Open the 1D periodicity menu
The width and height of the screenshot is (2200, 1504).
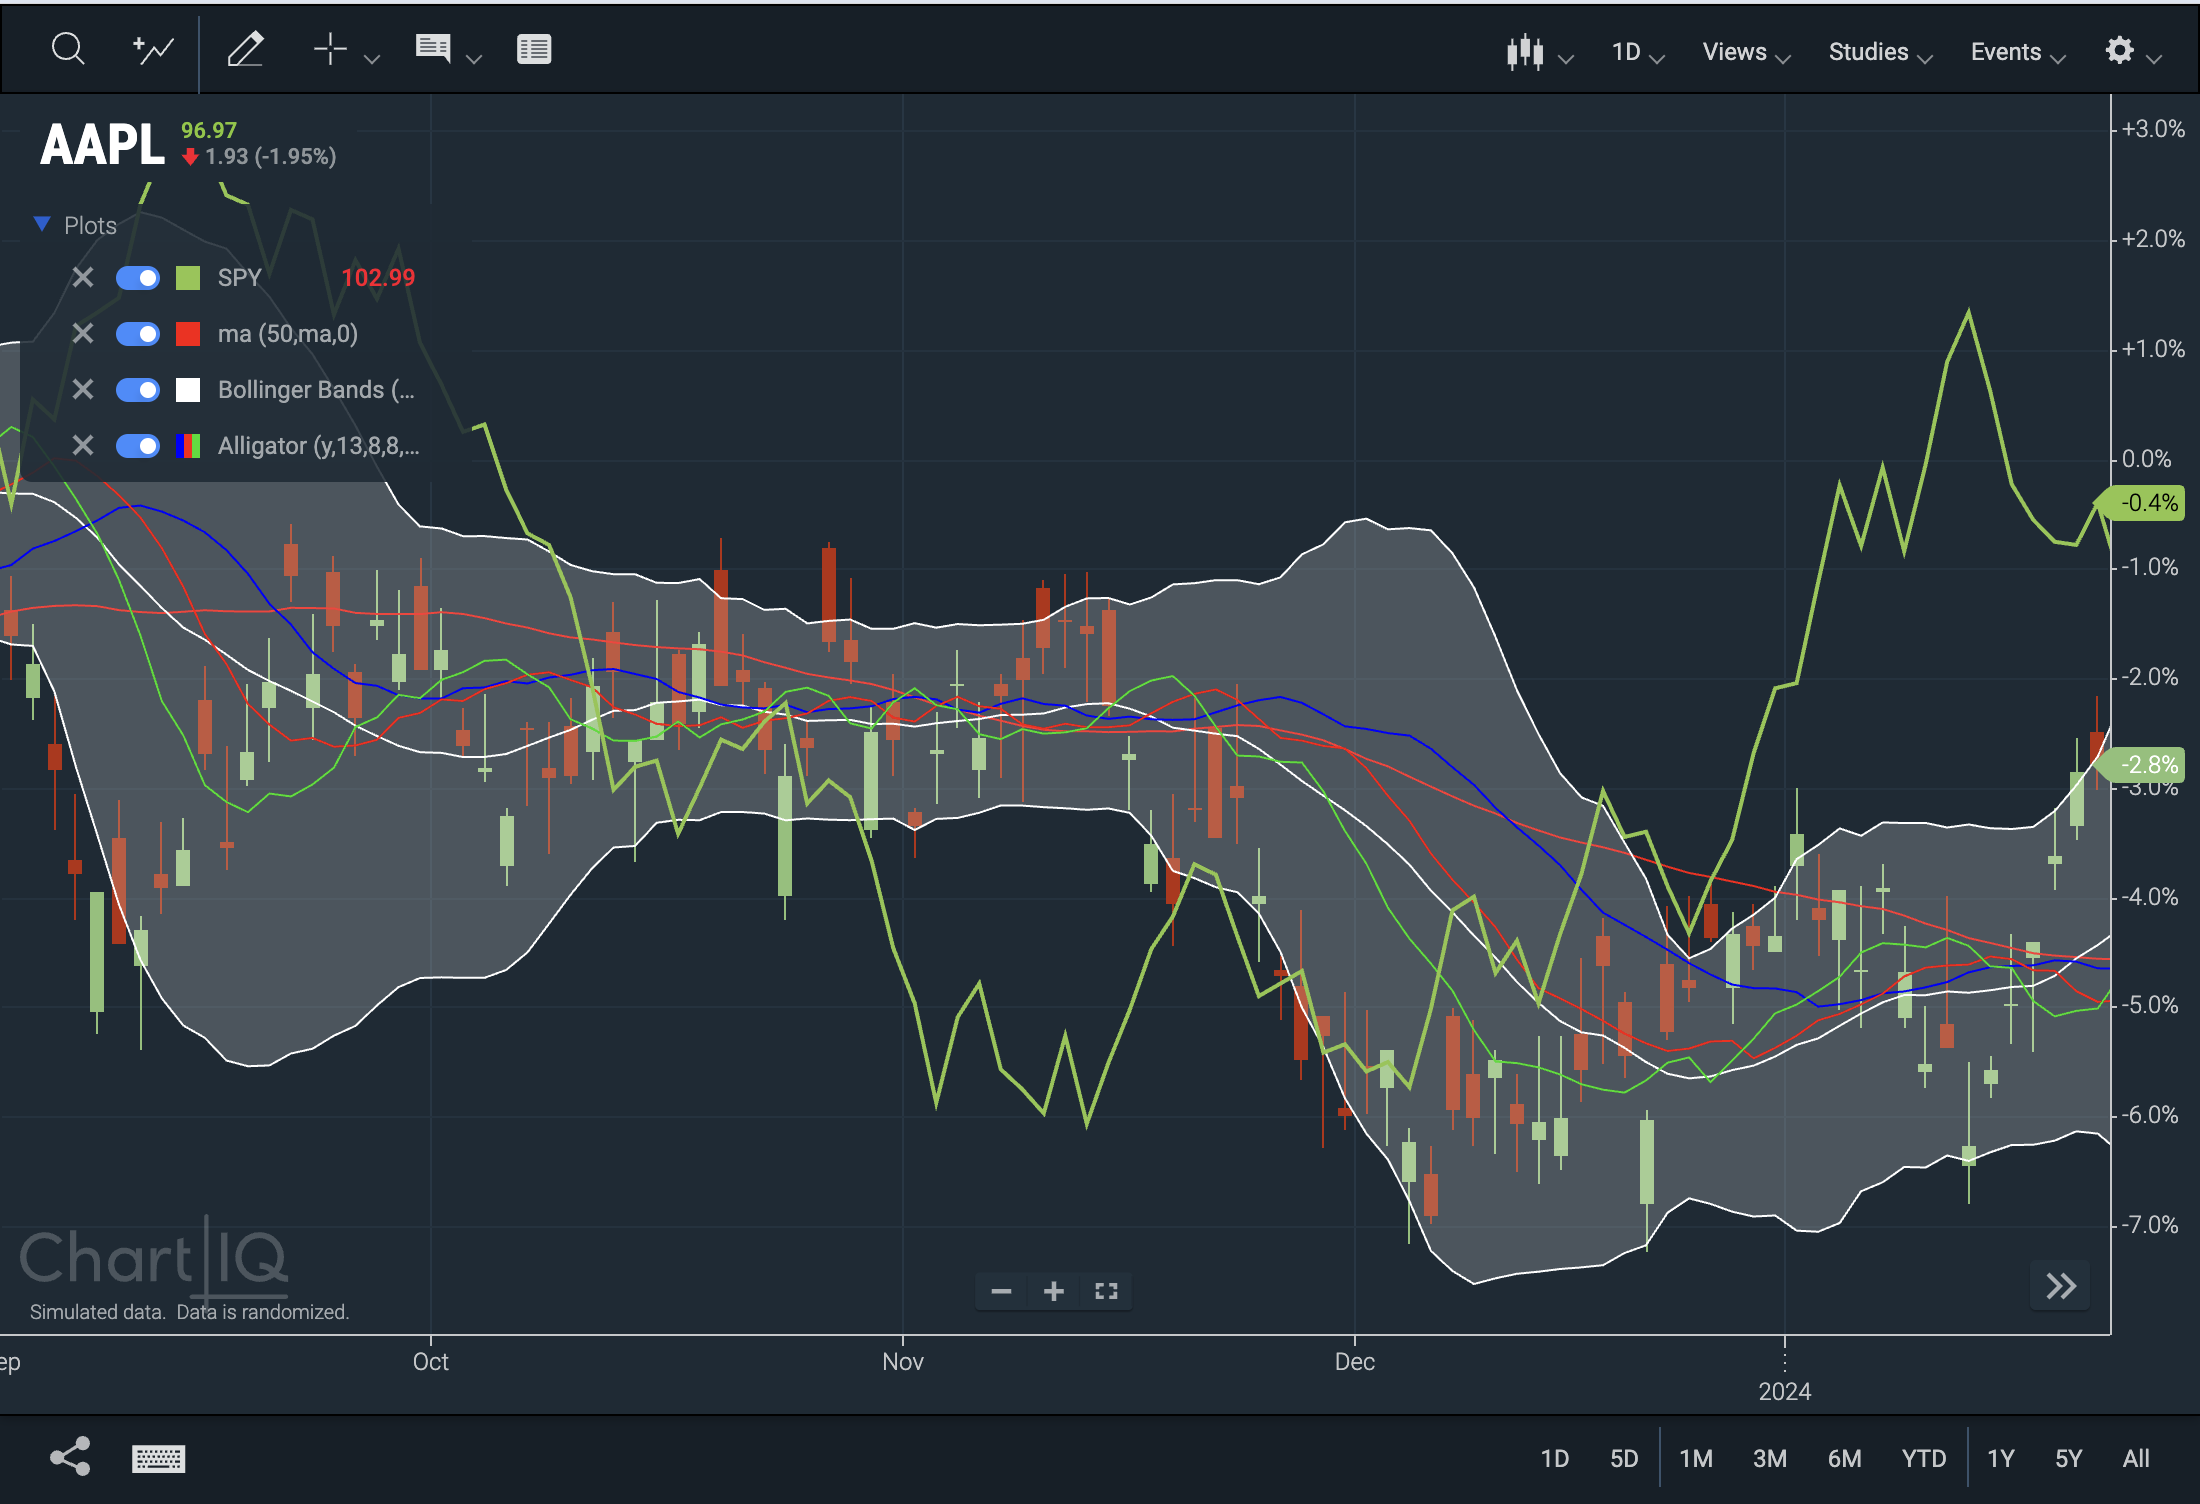[x=1638, y=52]
